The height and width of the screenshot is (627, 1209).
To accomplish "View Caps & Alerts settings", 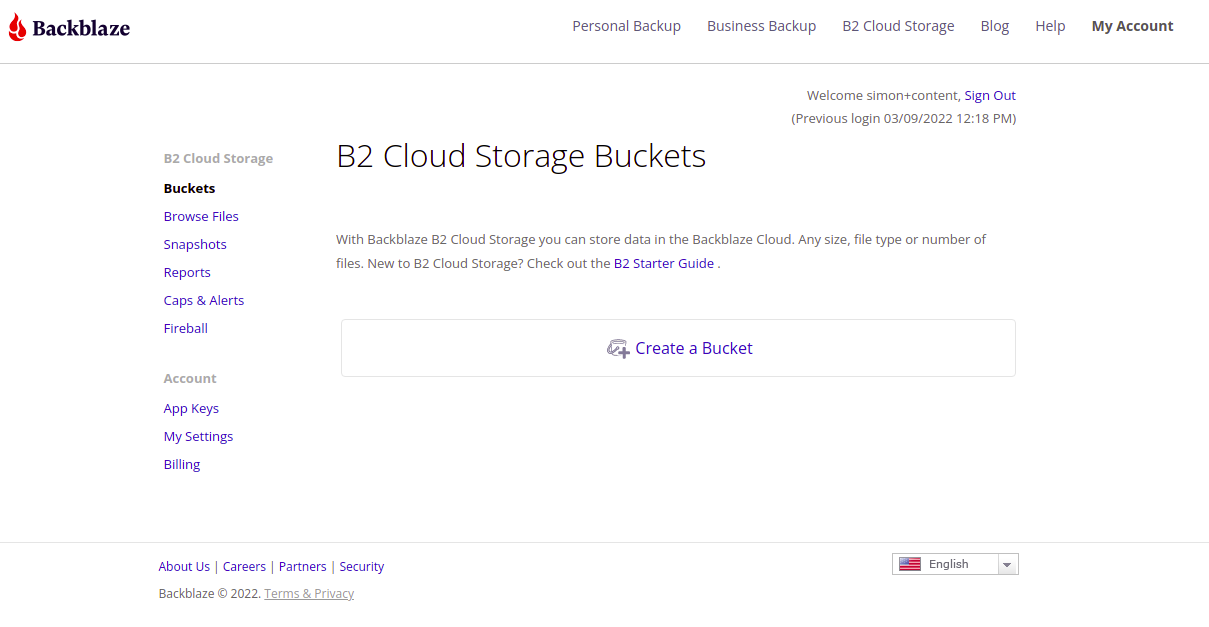I will coord(204,300).
